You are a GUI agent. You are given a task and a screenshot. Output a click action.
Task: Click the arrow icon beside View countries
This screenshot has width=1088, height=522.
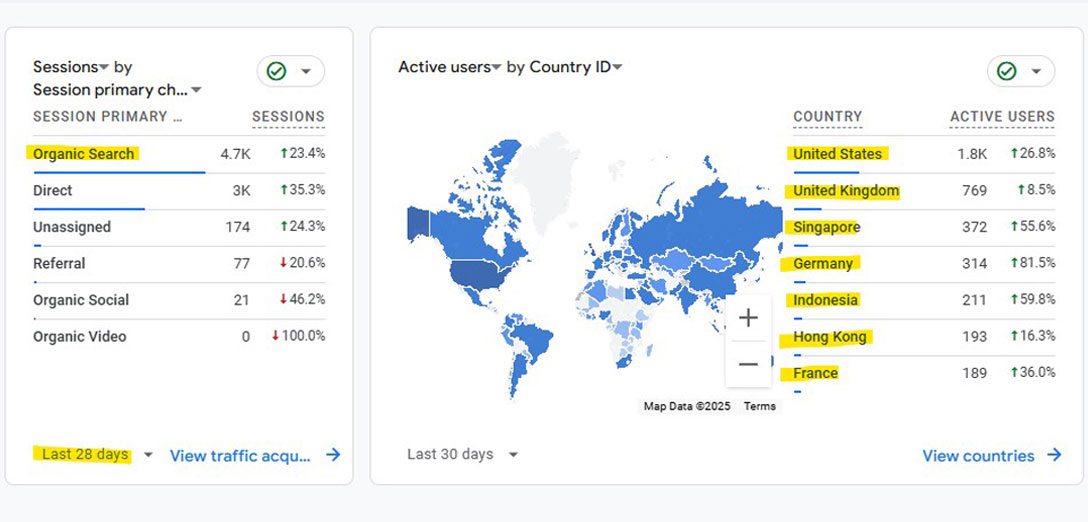tap(1054, 455)
